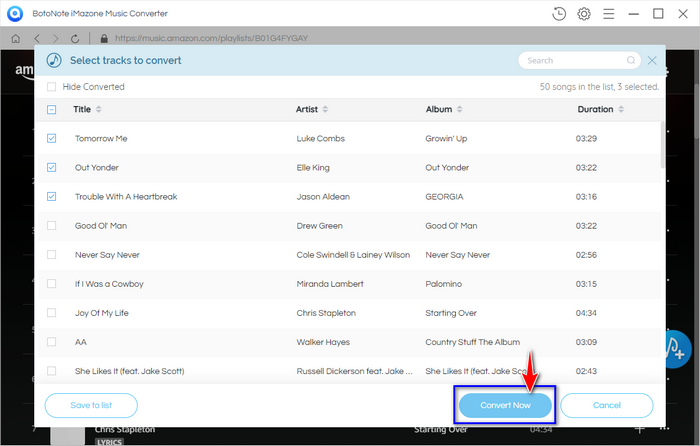
Task: Click Joy Of My Life title
Action: coord(102,313)
